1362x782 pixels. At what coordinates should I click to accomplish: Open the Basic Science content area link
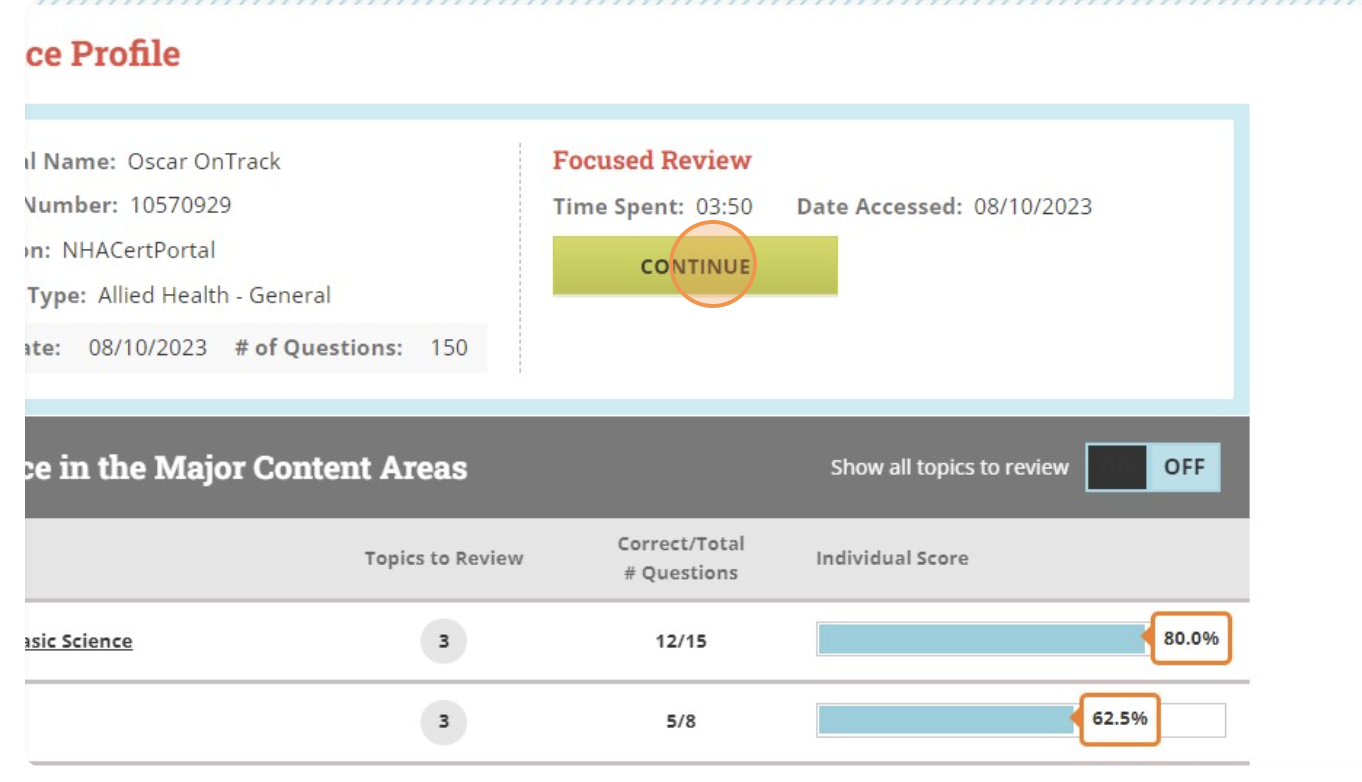(78, 641)
